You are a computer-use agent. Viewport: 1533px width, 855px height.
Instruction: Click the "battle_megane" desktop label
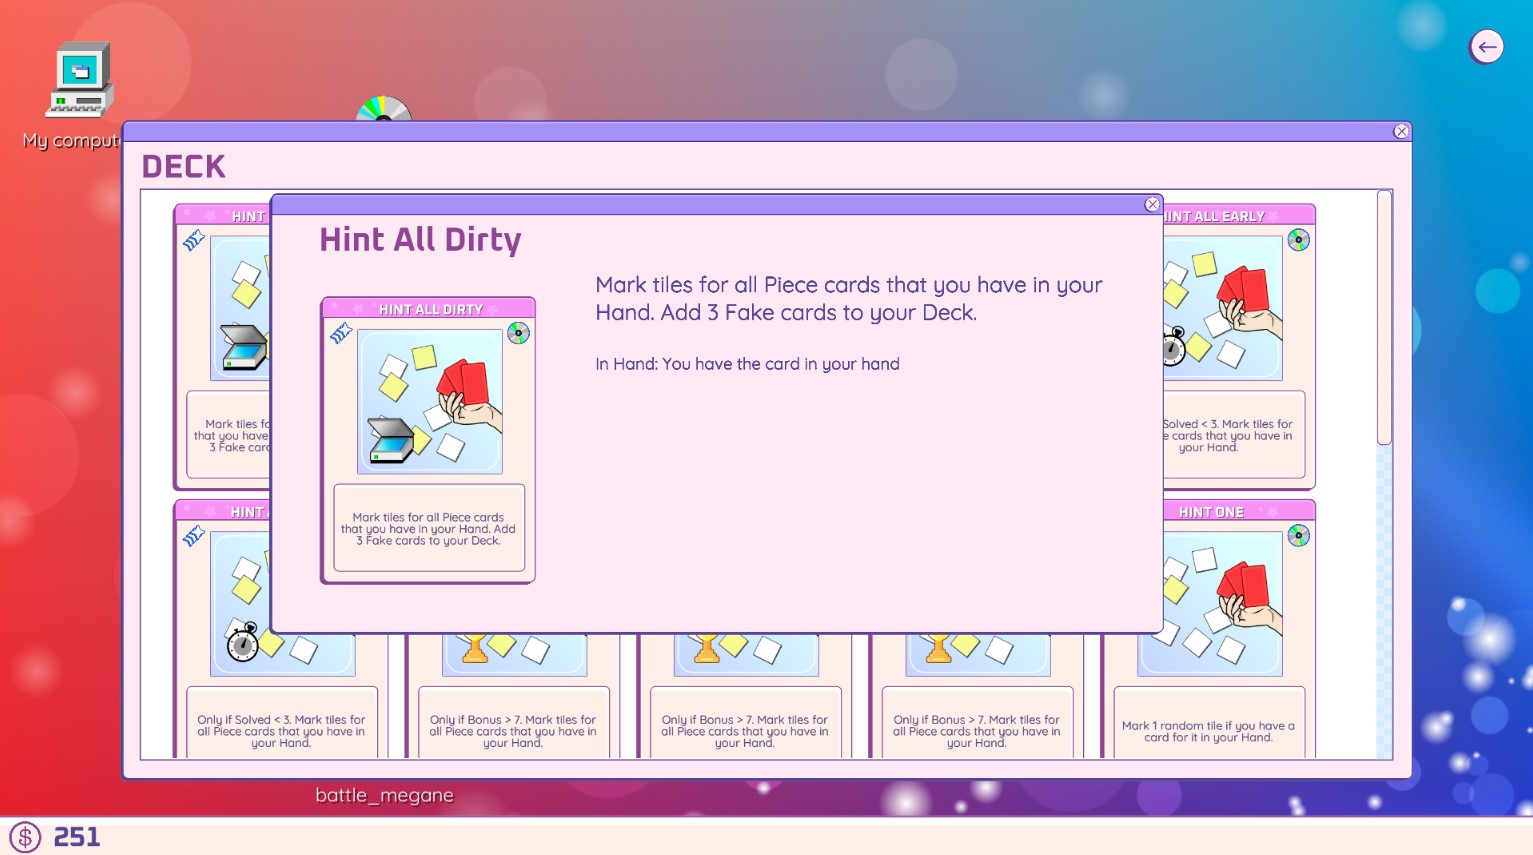click(x=384, y=795)
